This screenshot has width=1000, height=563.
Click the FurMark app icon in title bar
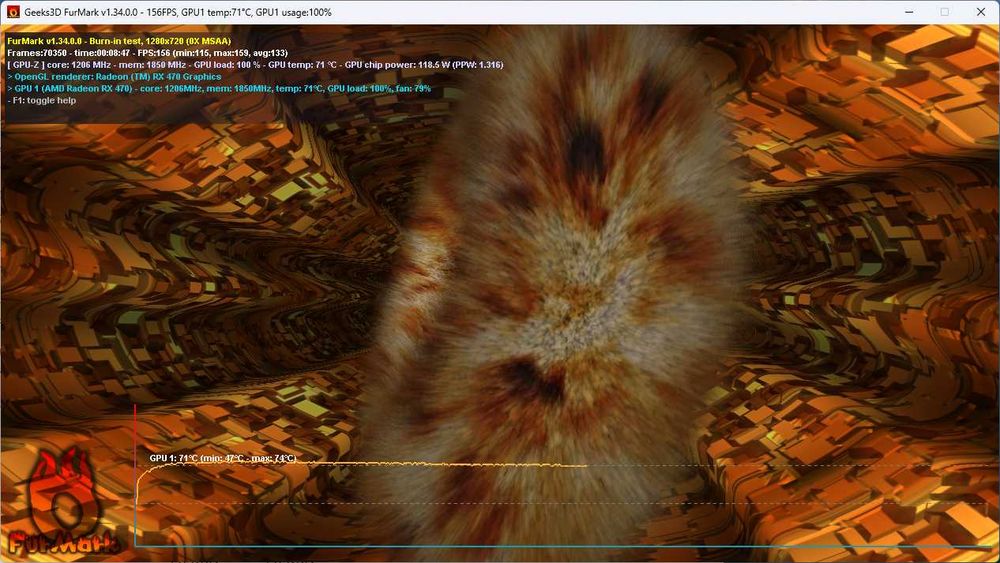pos(13,12)
